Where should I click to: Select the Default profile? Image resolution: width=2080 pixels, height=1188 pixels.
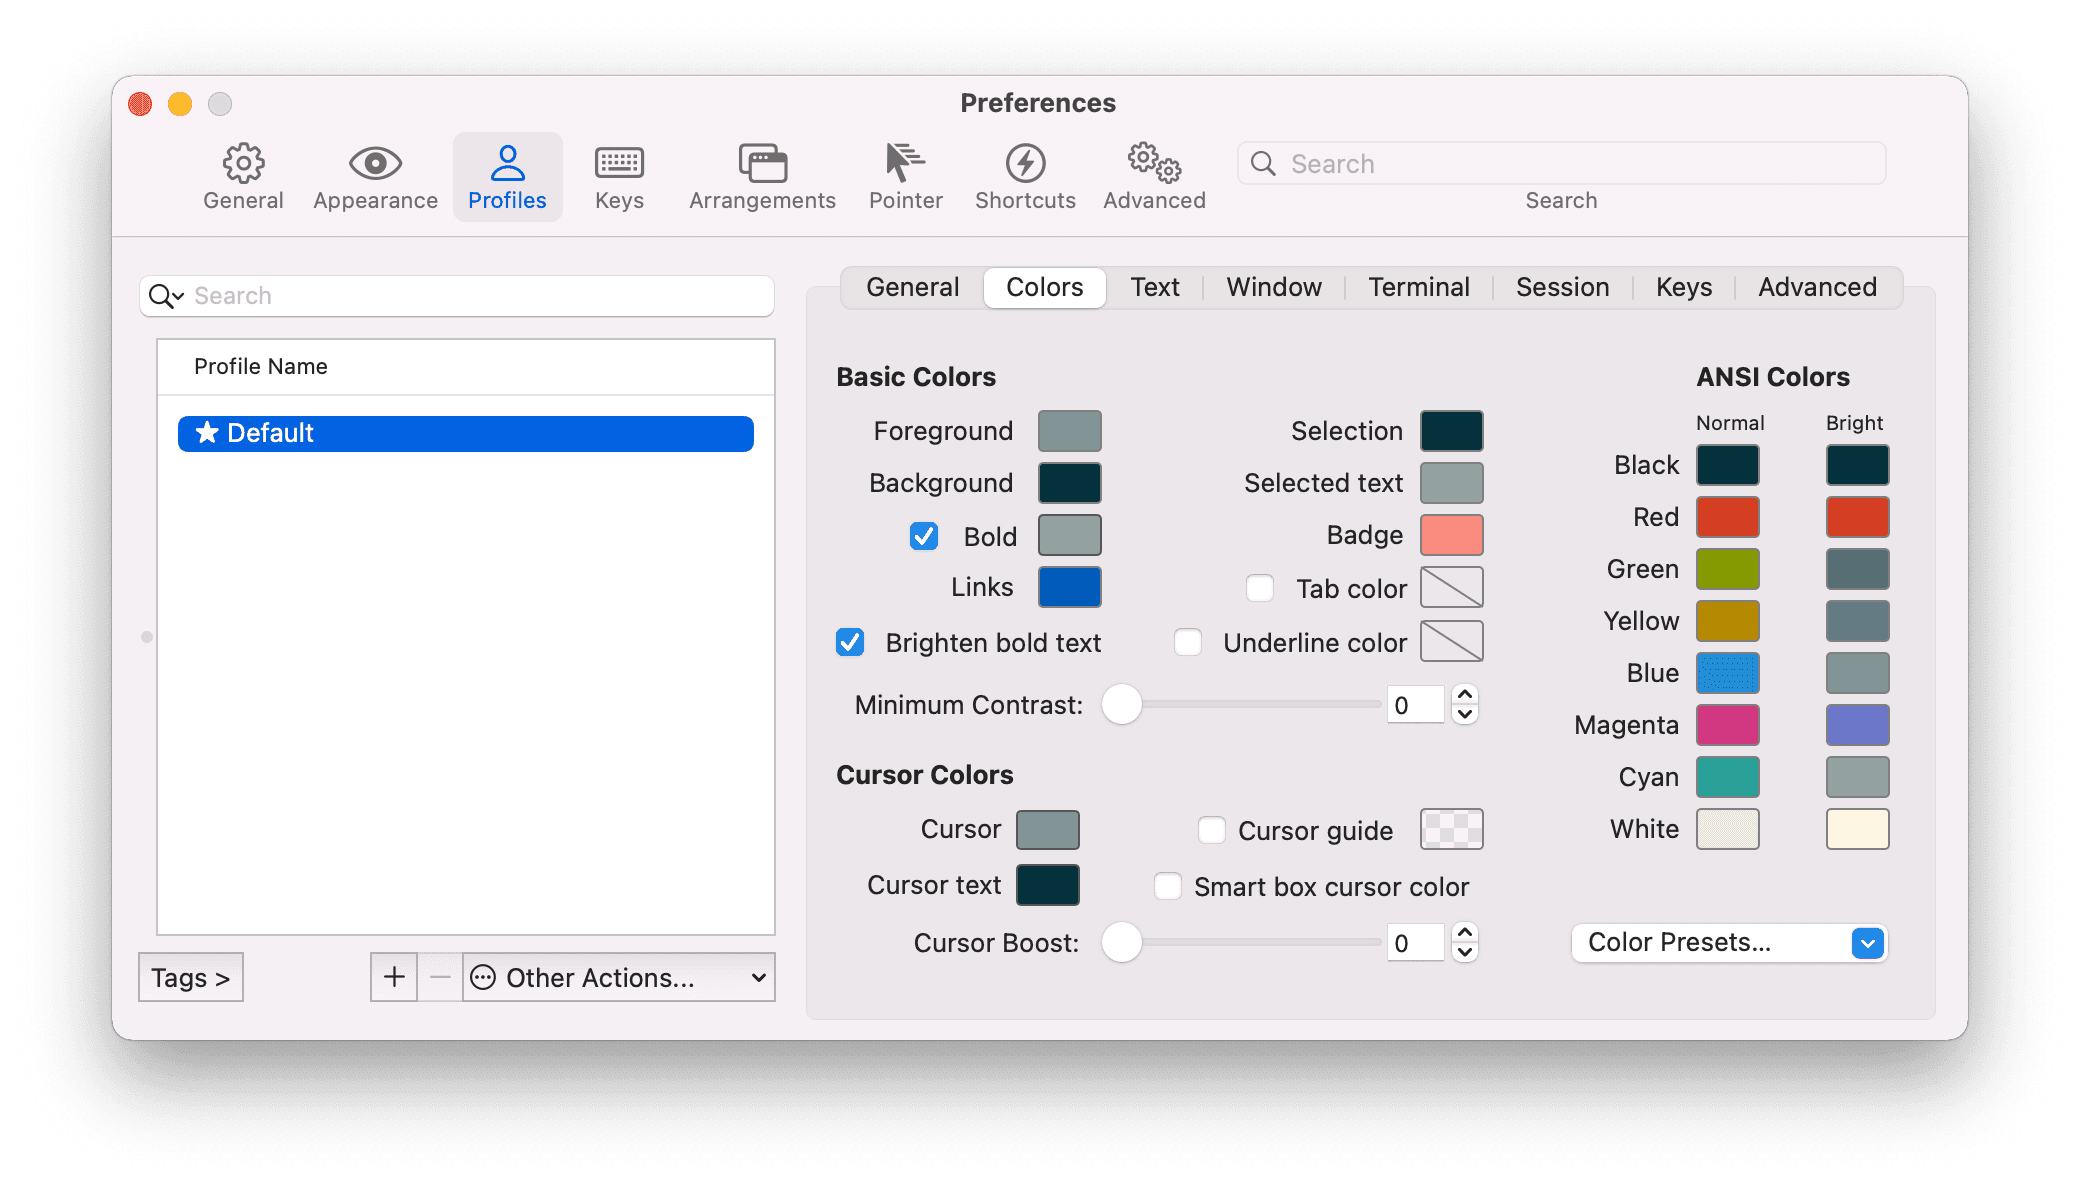(x=465, y=433)
